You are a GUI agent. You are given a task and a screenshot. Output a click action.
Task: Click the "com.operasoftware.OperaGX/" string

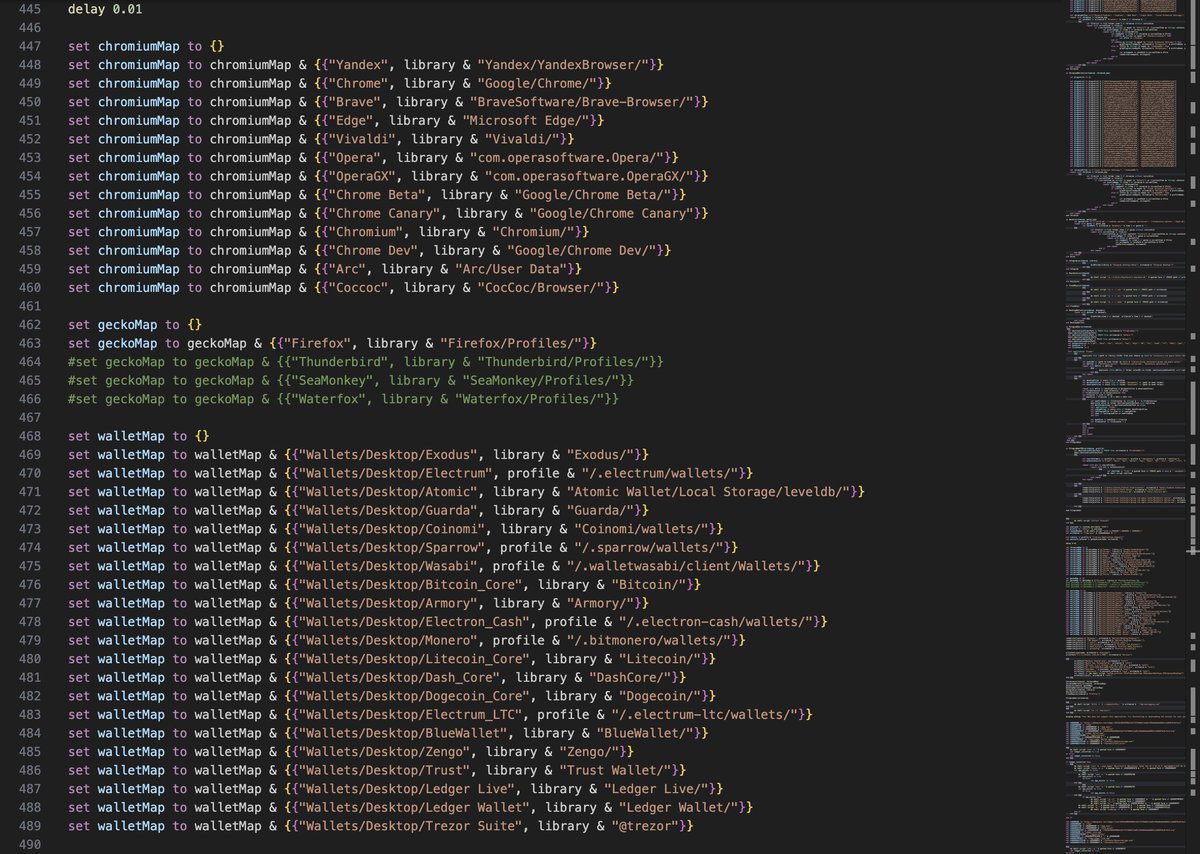pos(587,176)
